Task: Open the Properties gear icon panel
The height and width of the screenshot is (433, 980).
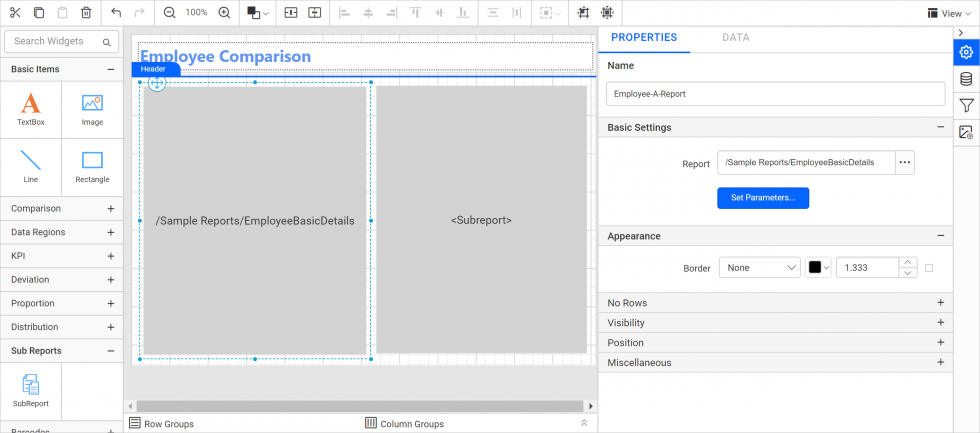Action: pos(966,52)
